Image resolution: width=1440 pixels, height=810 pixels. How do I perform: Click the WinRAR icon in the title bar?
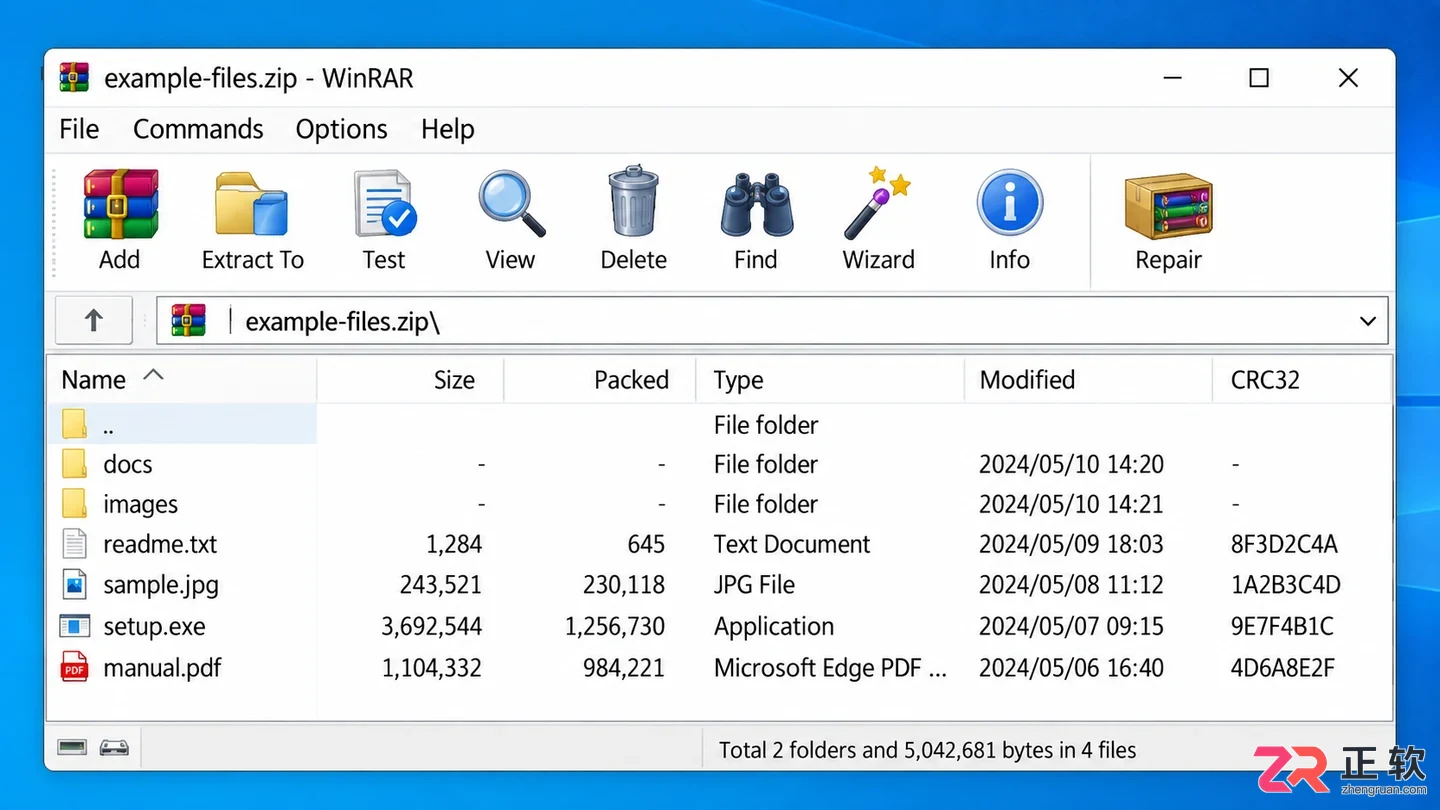74,77
